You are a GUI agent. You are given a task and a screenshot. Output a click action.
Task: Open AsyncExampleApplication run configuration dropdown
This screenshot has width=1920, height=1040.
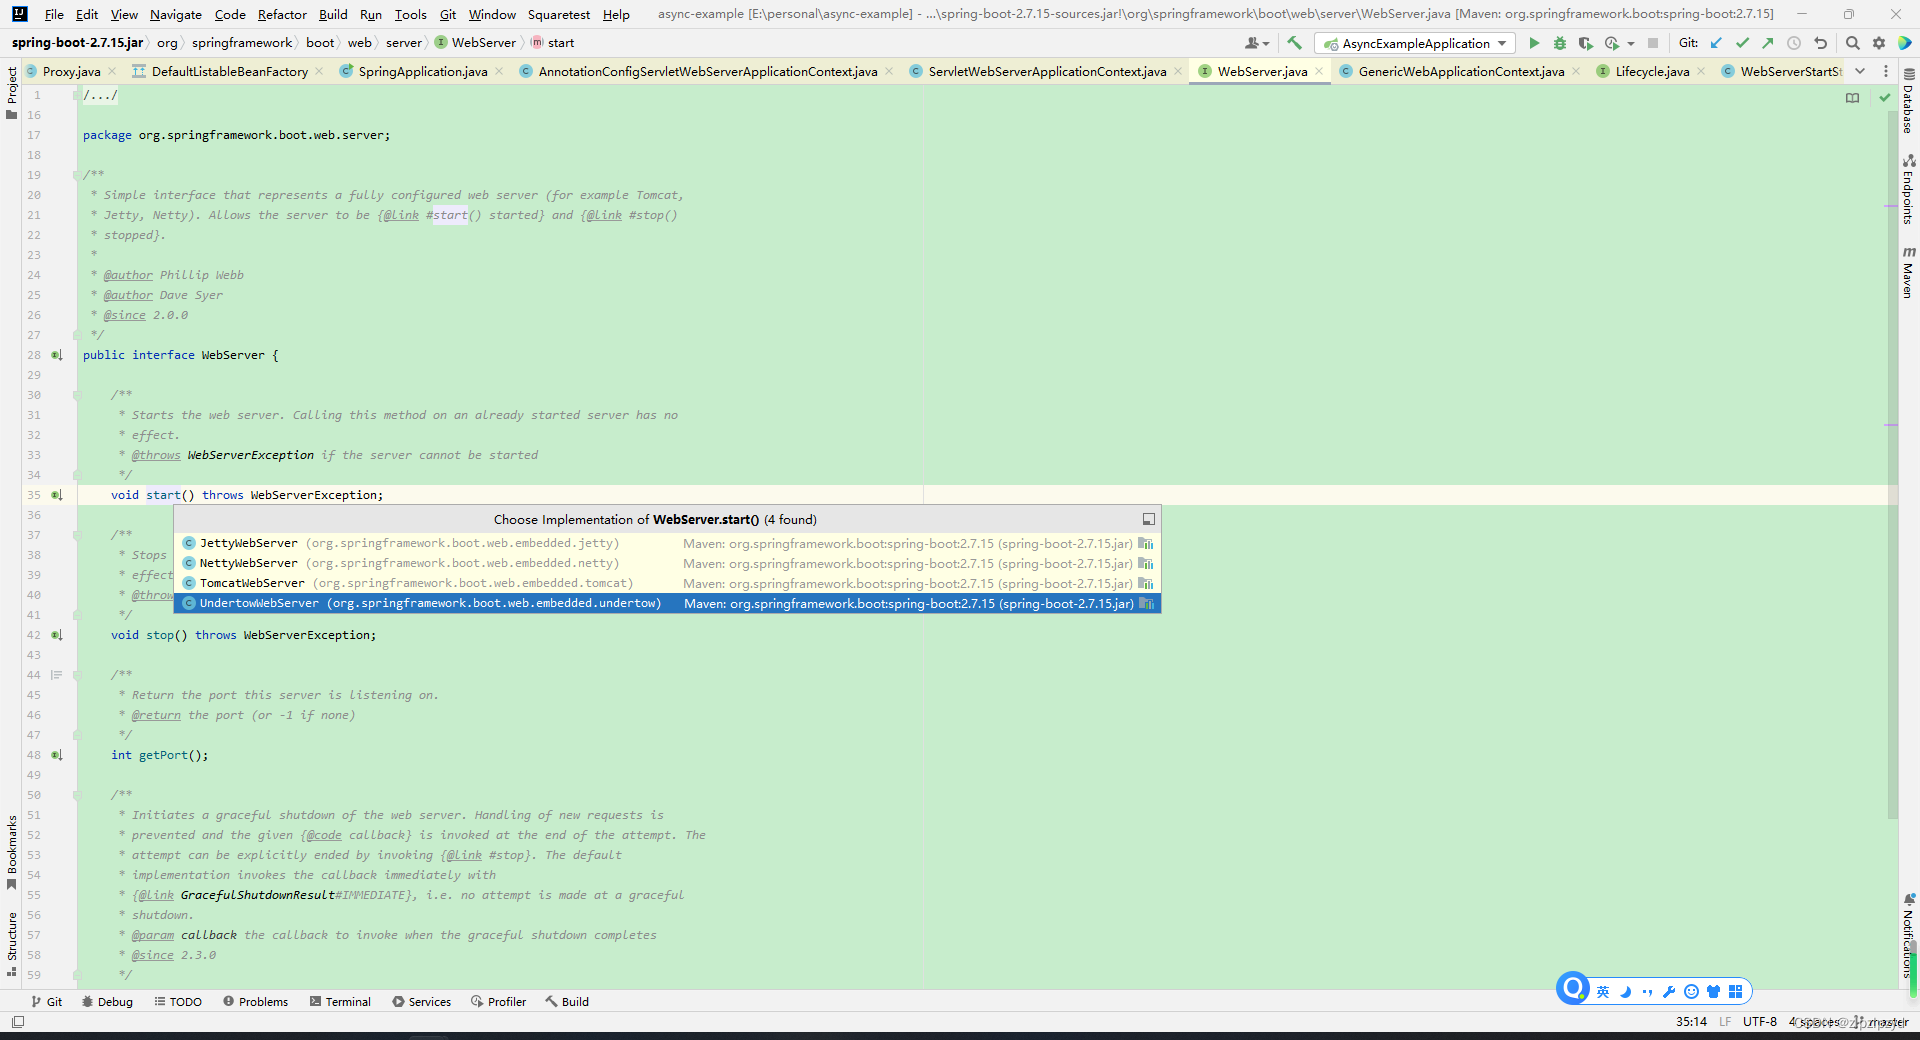1416,43
